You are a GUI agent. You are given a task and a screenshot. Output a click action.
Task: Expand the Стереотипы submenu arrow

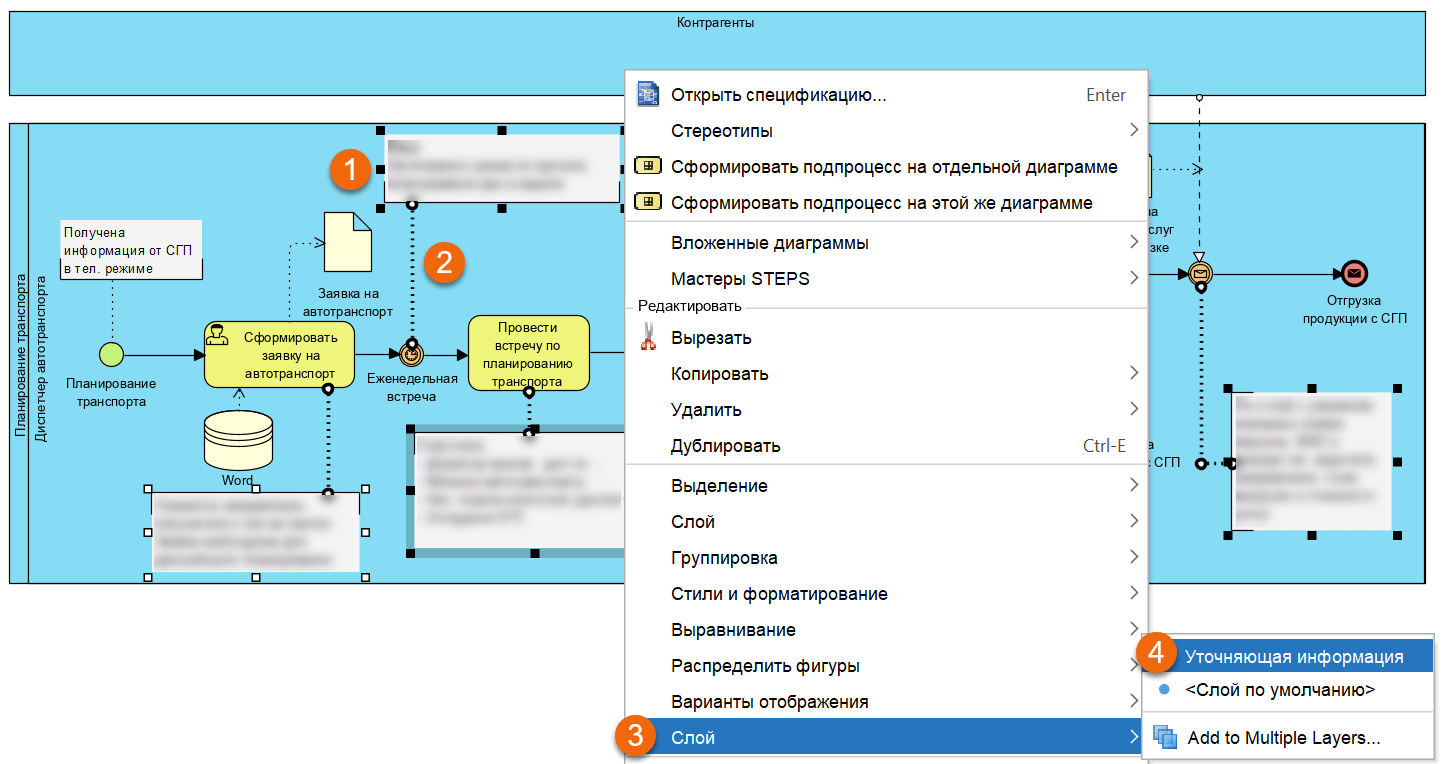[1134, 129]
